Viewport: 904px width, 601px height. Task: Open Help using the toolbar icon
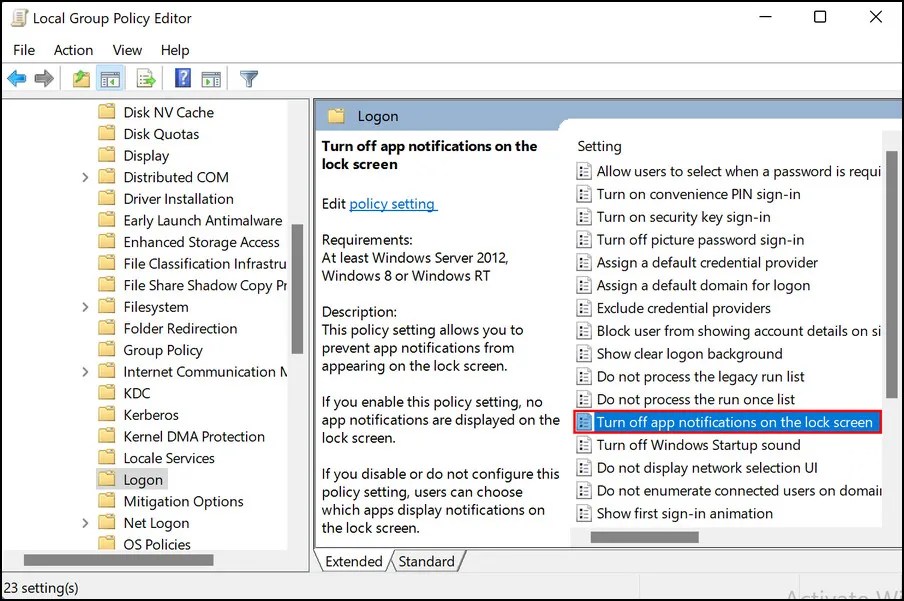point(182,78)
